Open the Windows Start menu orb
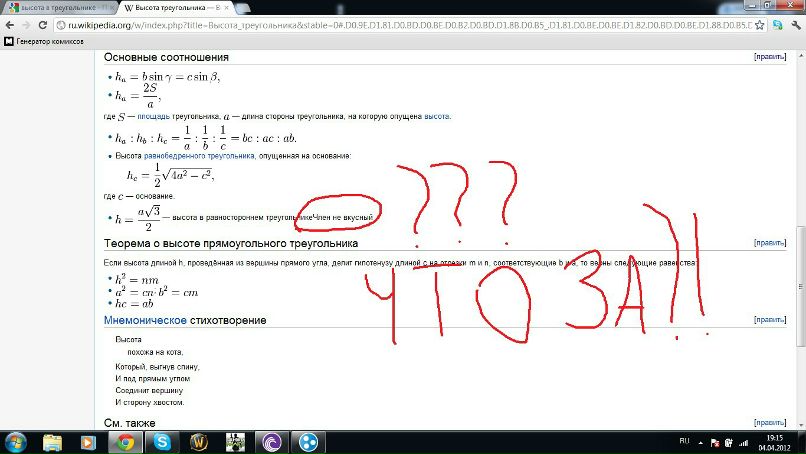The image size is (806, 454). (x=16, y=441)
